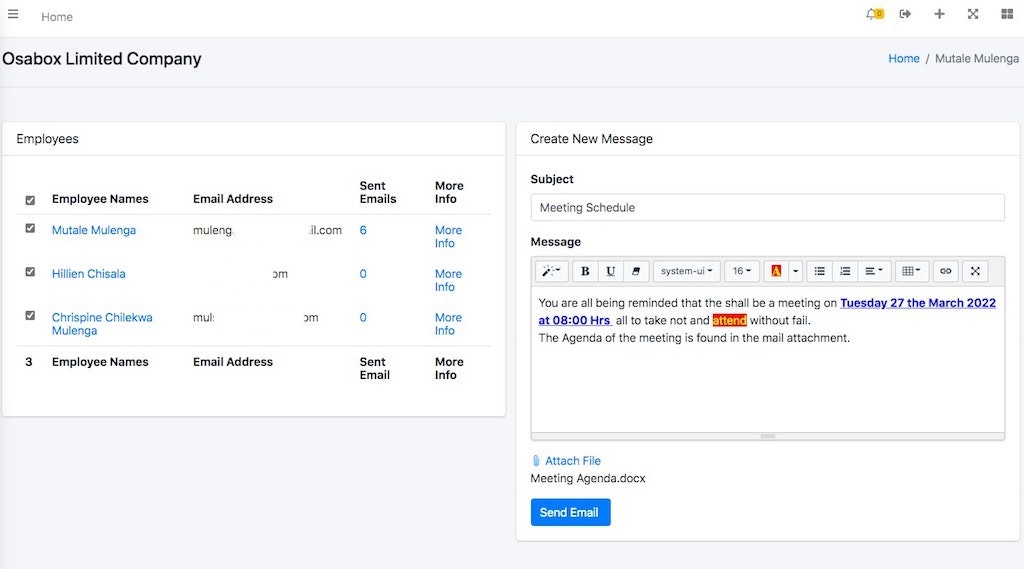Click the 'Tuesday 27 the March 2022' text
This screenshot has width=1024, height=569.
click(x=918, y=302)
